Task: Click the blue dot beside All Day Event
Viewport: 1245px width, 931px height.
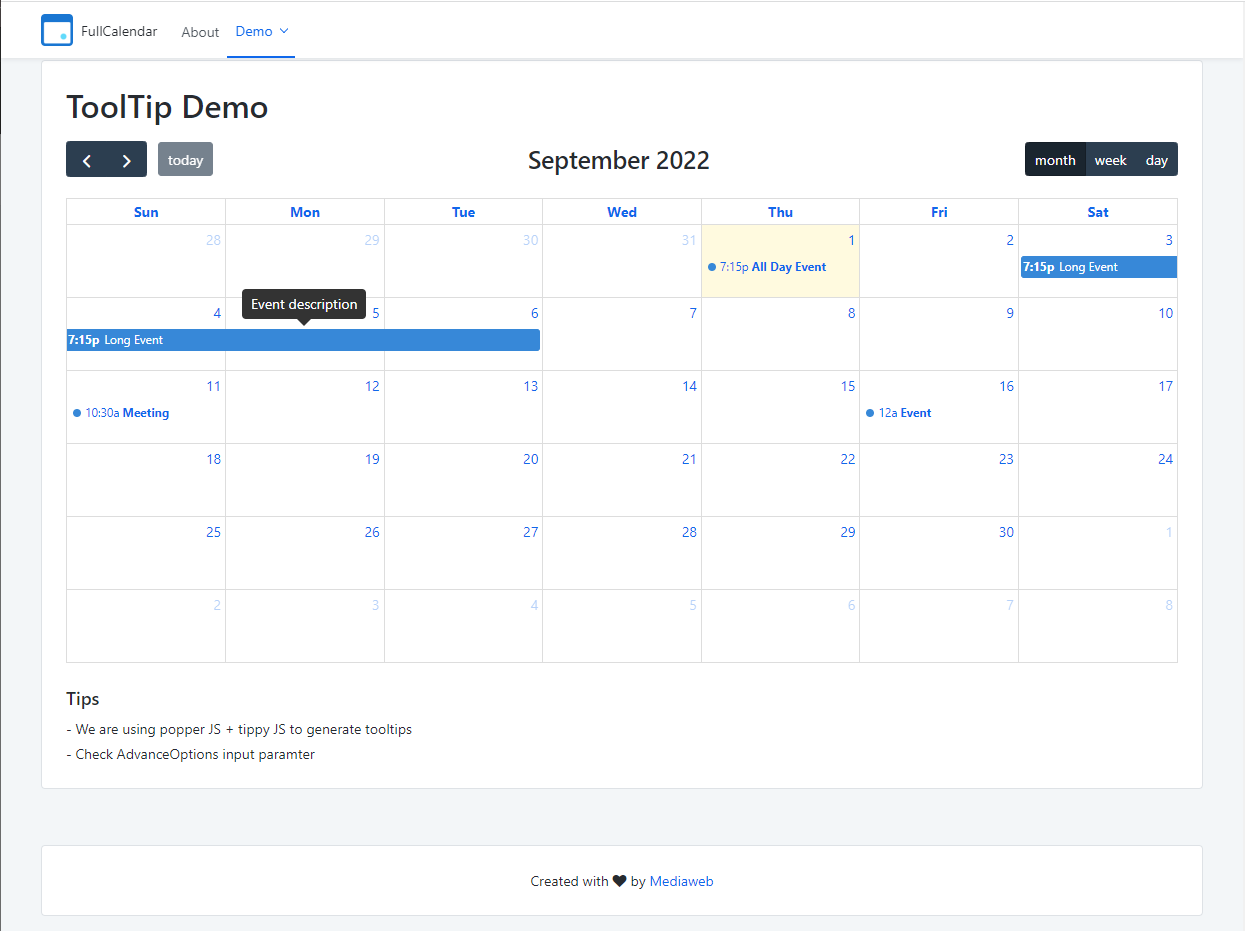Action: 712,267
